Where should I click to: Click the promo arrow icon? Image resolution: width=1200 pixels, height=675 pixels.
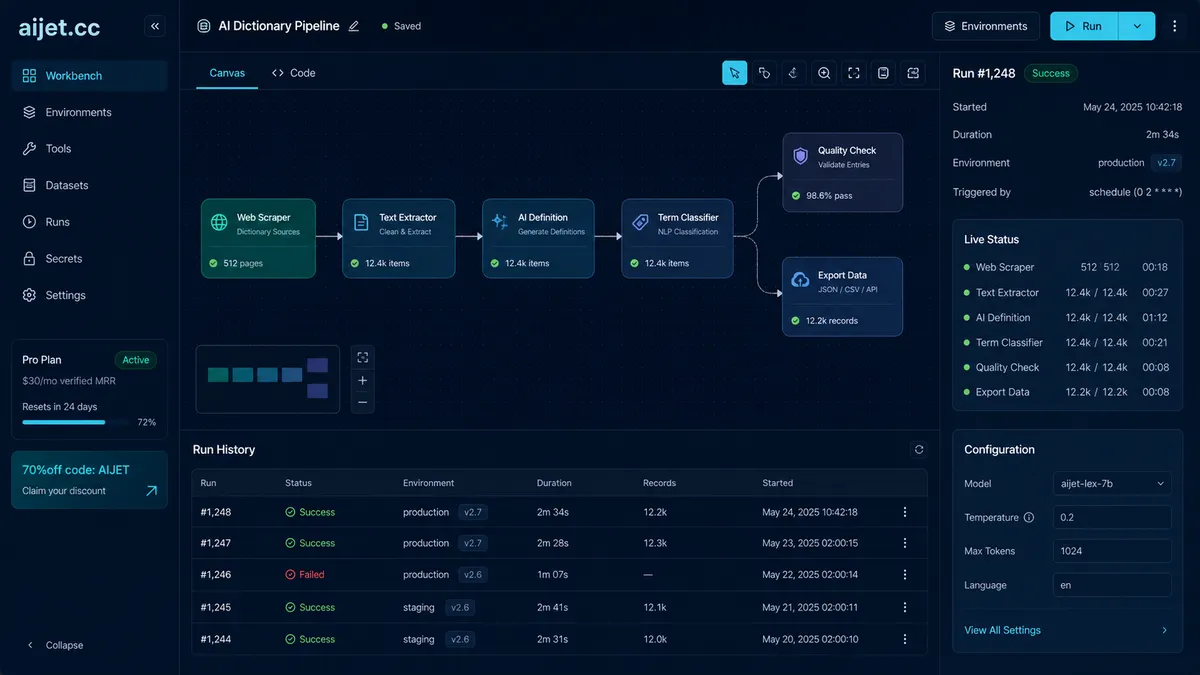click(x=151, y=491)
